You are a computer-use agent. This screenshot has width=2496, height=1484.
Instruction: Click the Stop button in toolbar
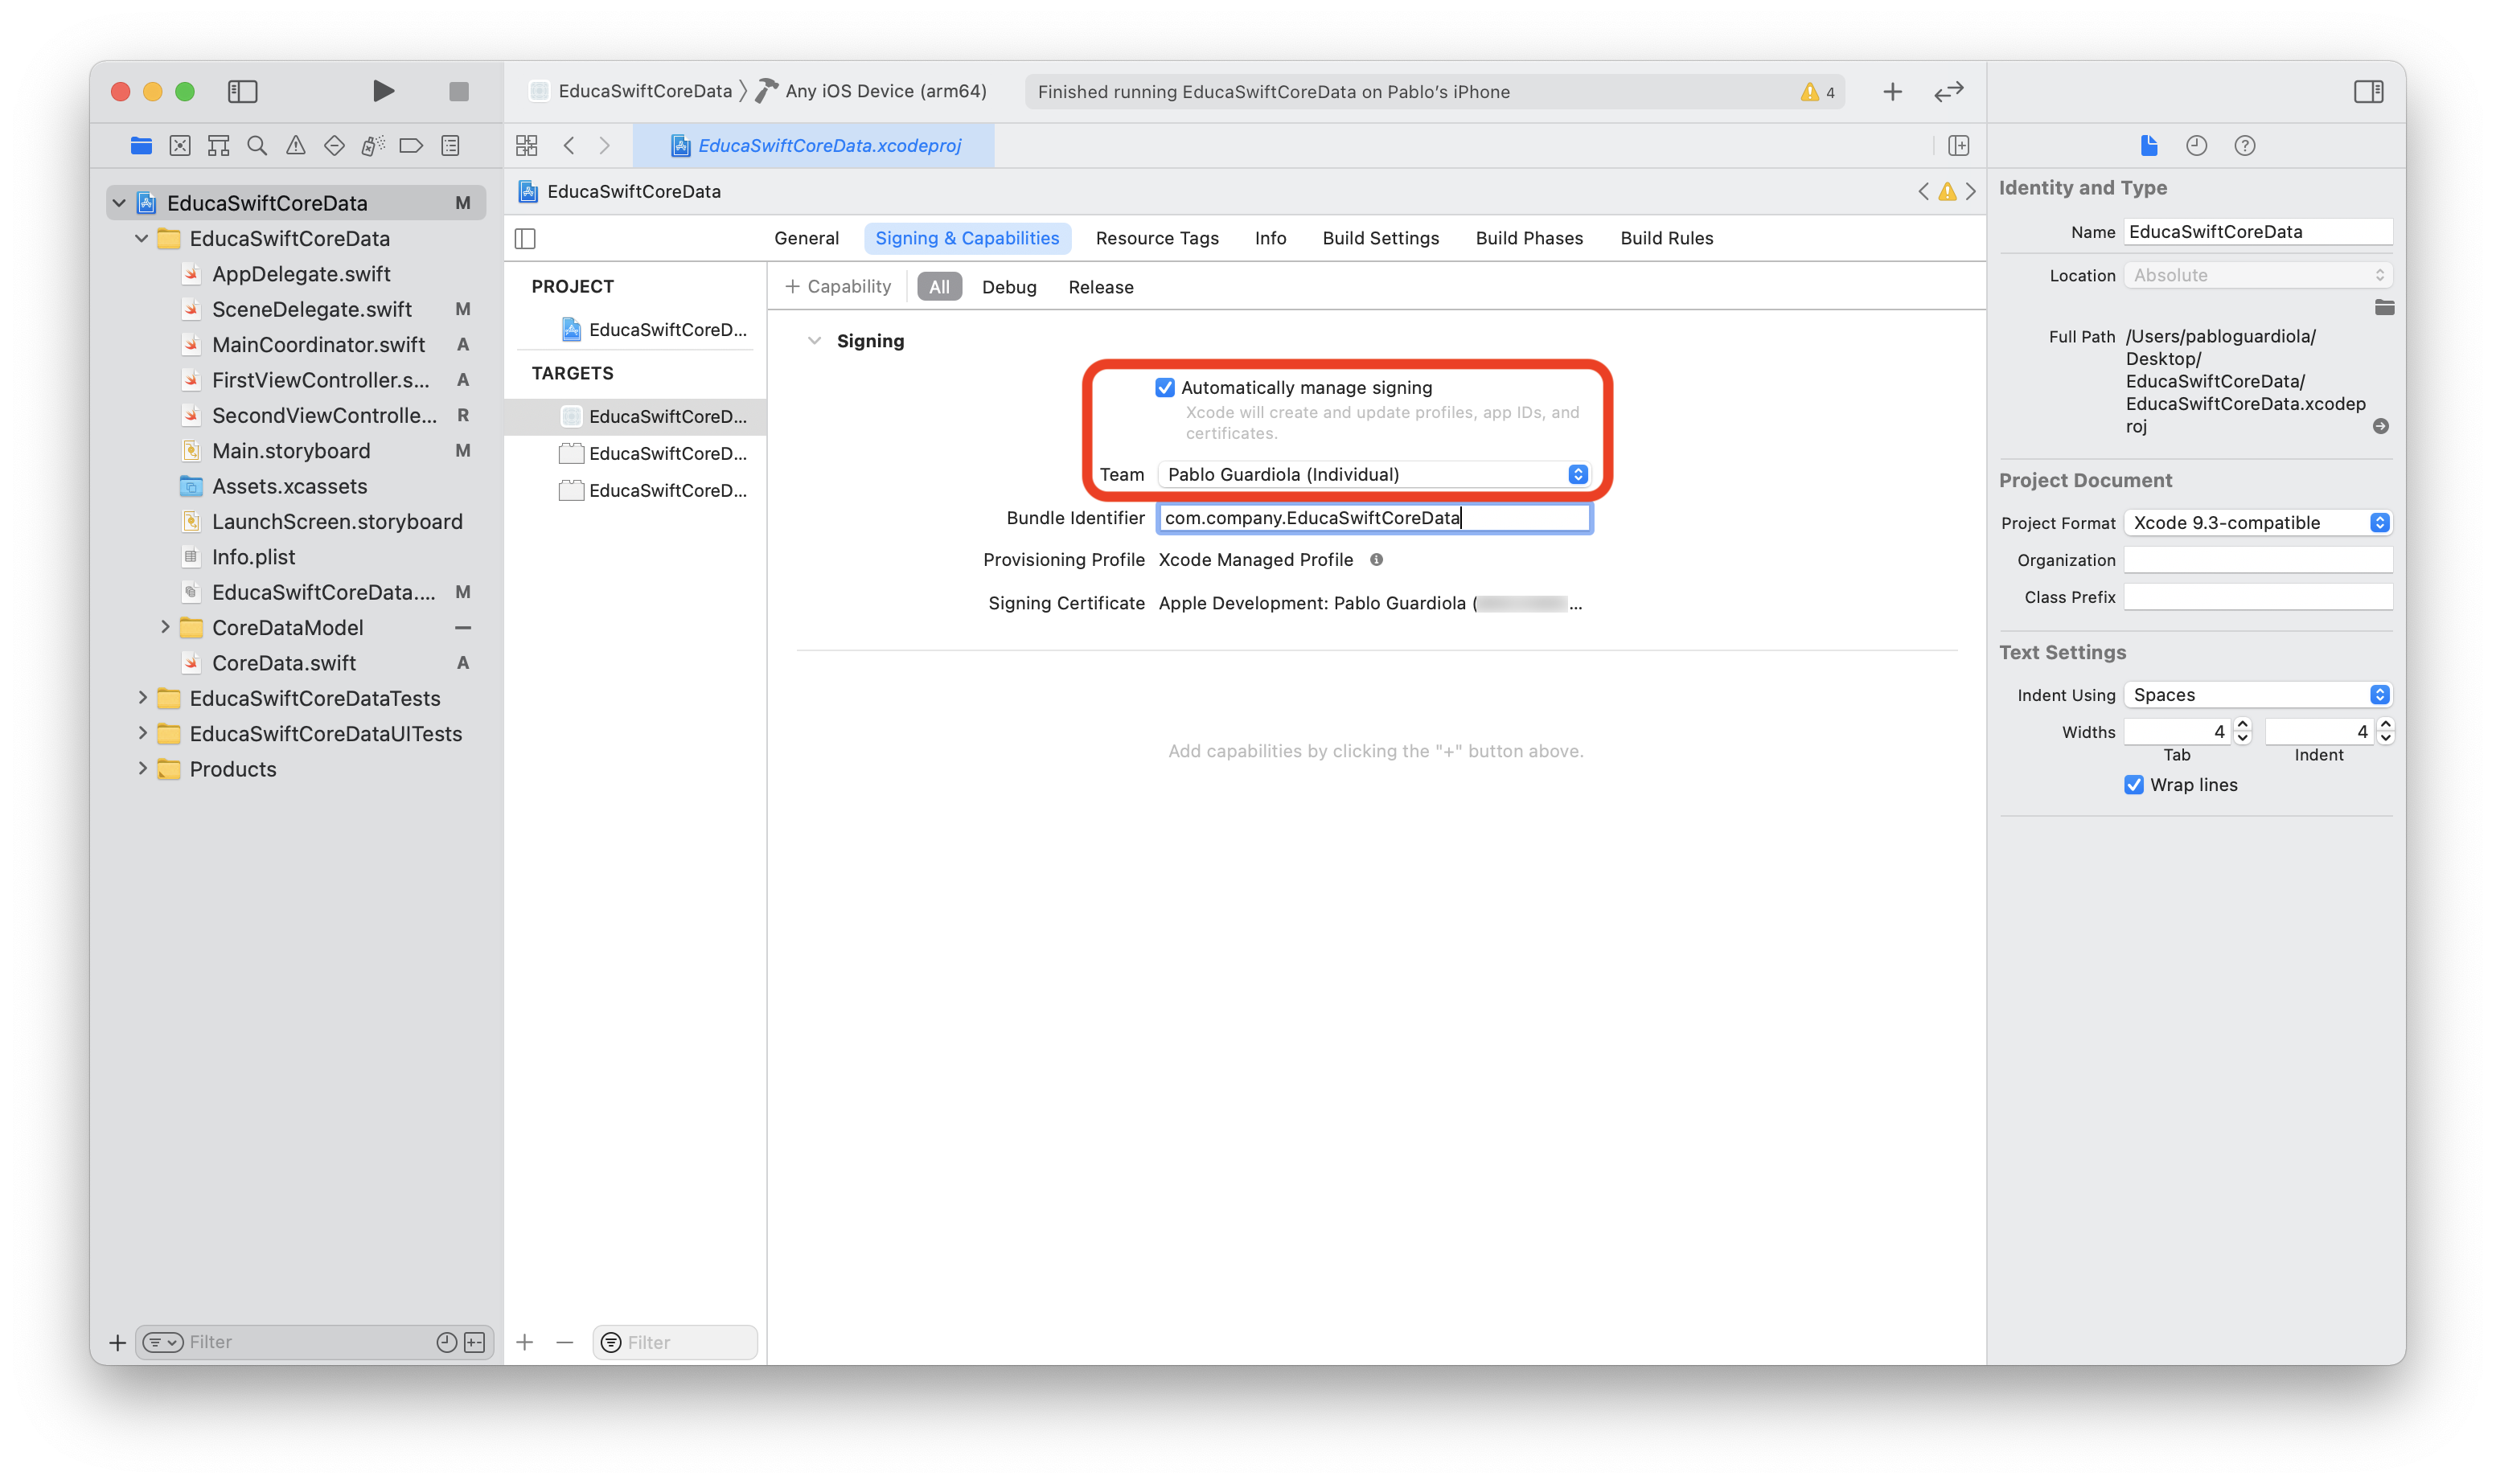[459, 92]
